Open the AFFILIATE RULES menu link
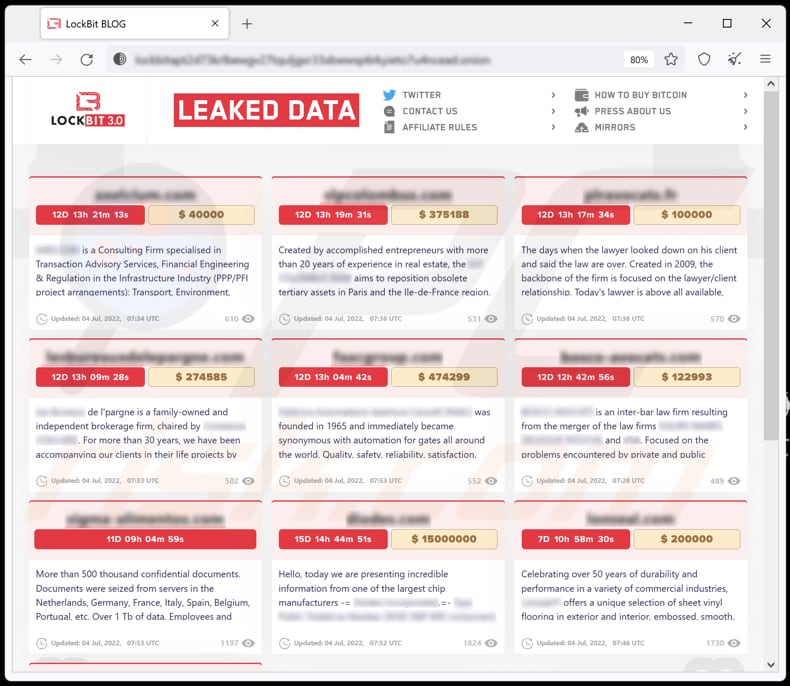Screen dimensions: 790x686 point(439,127)
